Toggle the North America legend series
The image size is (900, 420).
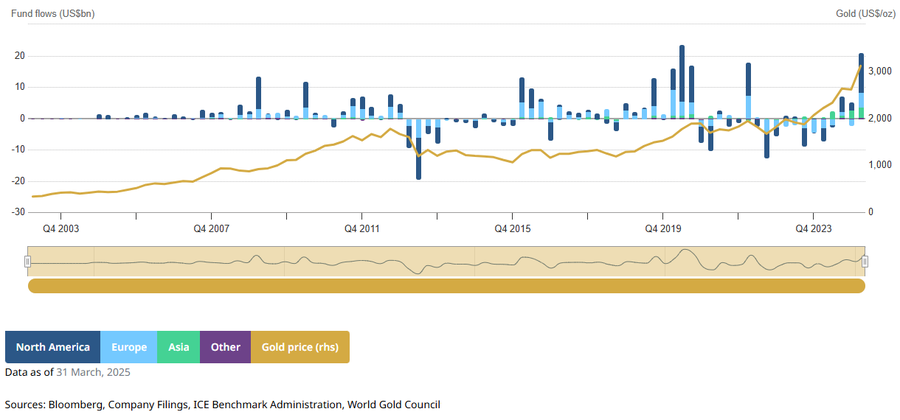pyautogui.click(x=53, y=347)
